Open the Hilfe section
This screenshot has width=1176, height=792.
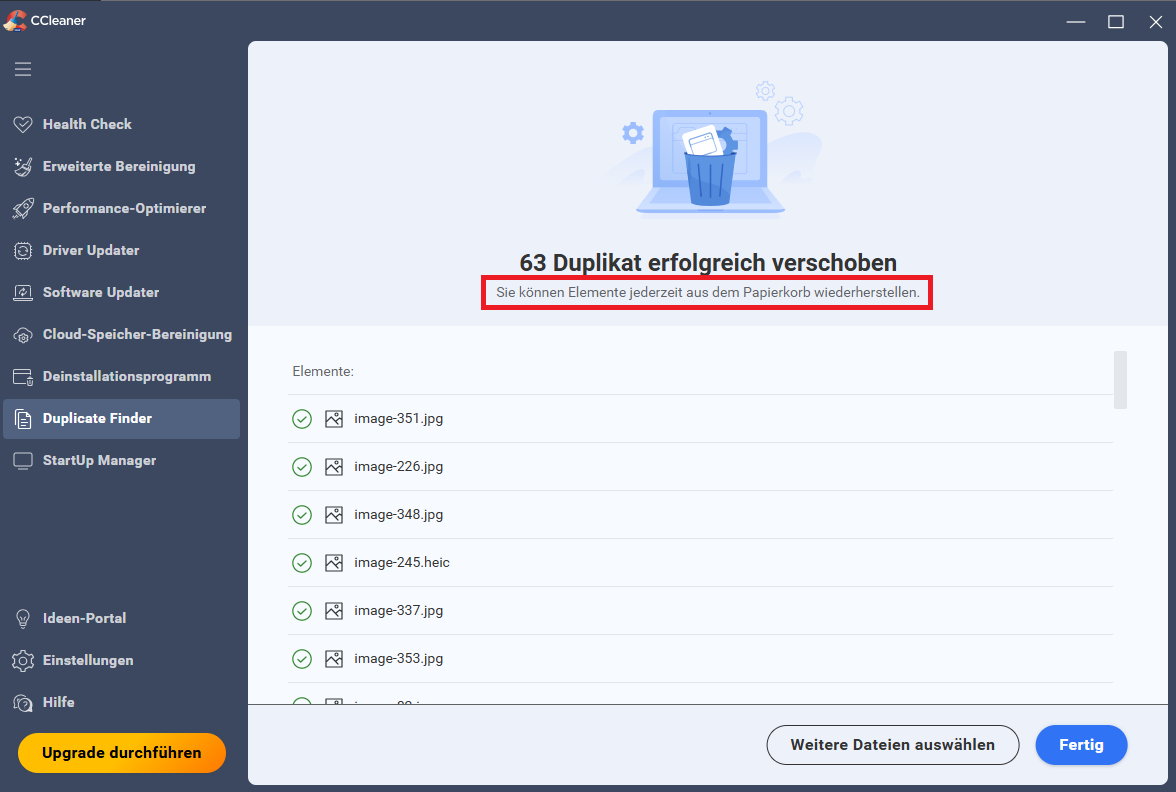(x=58, y=703)
